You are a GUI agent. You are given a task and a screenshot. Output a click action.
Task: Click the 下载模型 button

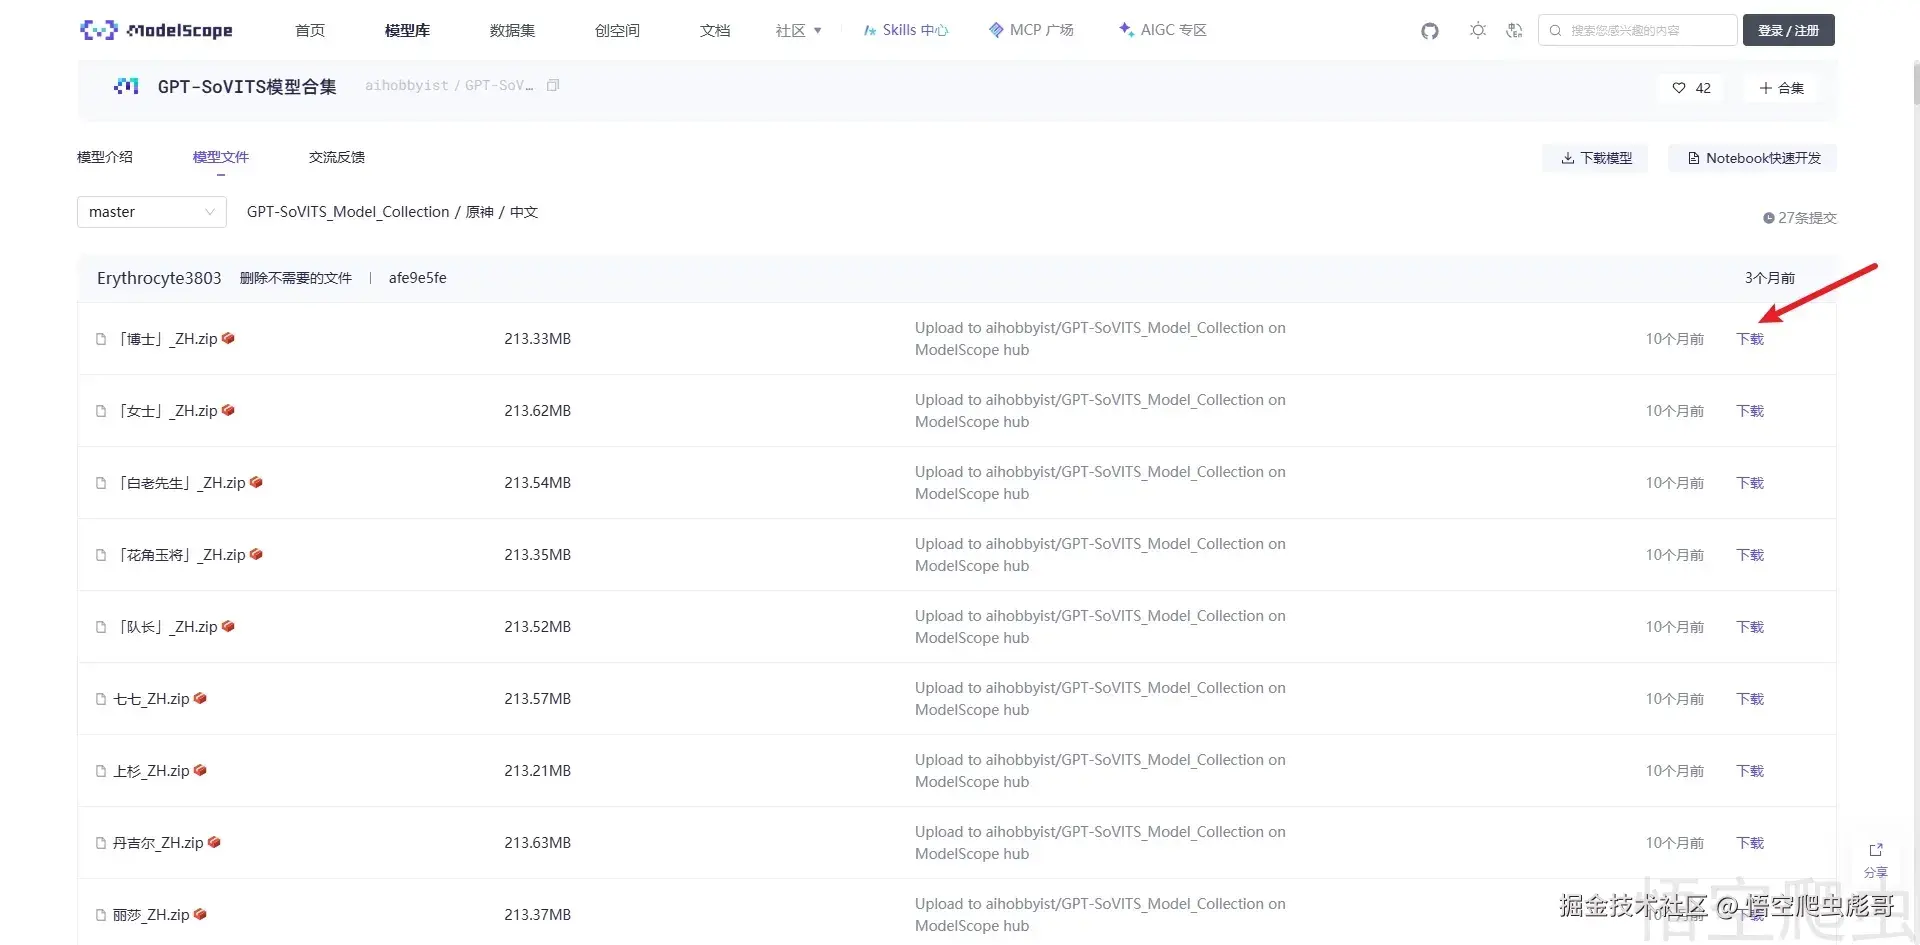(x=1596, y=158)
